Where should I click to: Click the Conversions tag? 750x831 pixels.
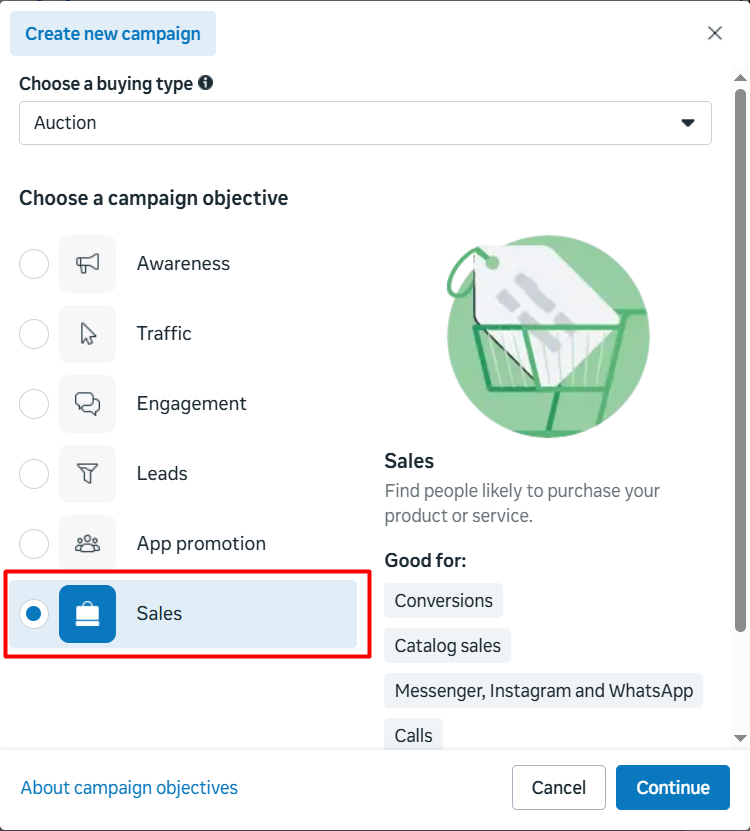pos(444,600)
